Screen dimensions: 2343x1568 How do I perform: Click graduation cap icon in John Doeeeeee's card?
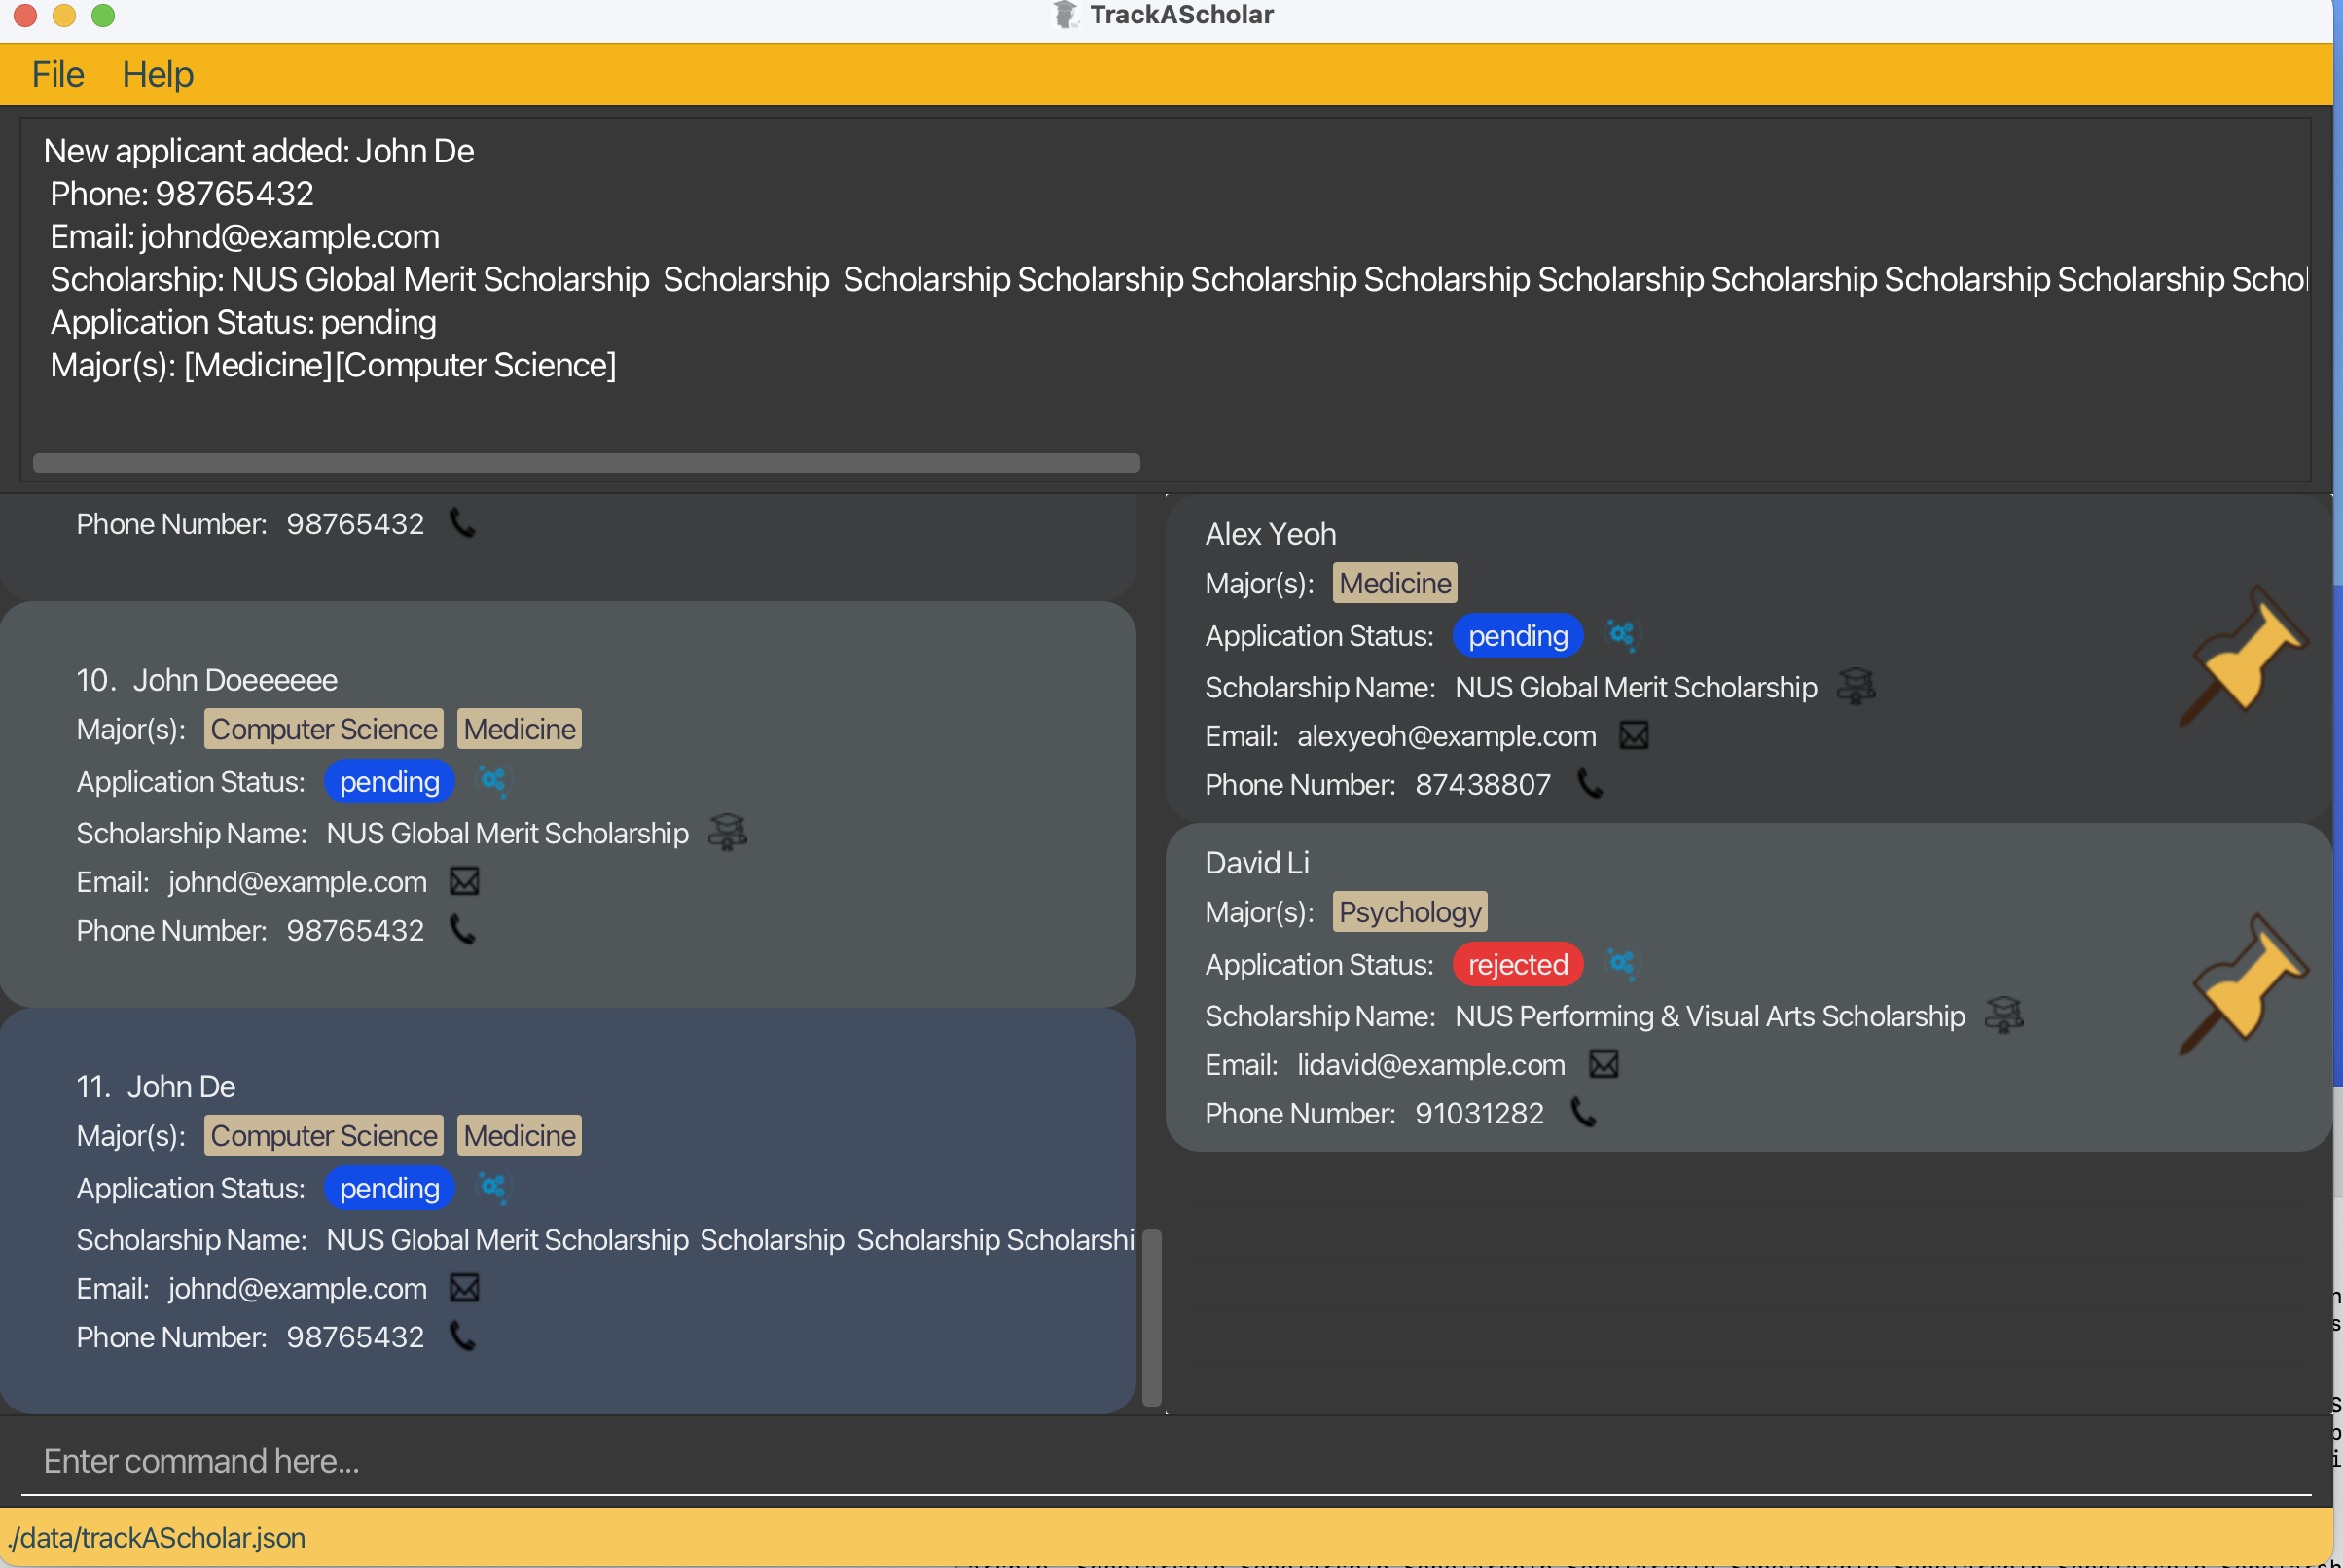tap(727, 832)
